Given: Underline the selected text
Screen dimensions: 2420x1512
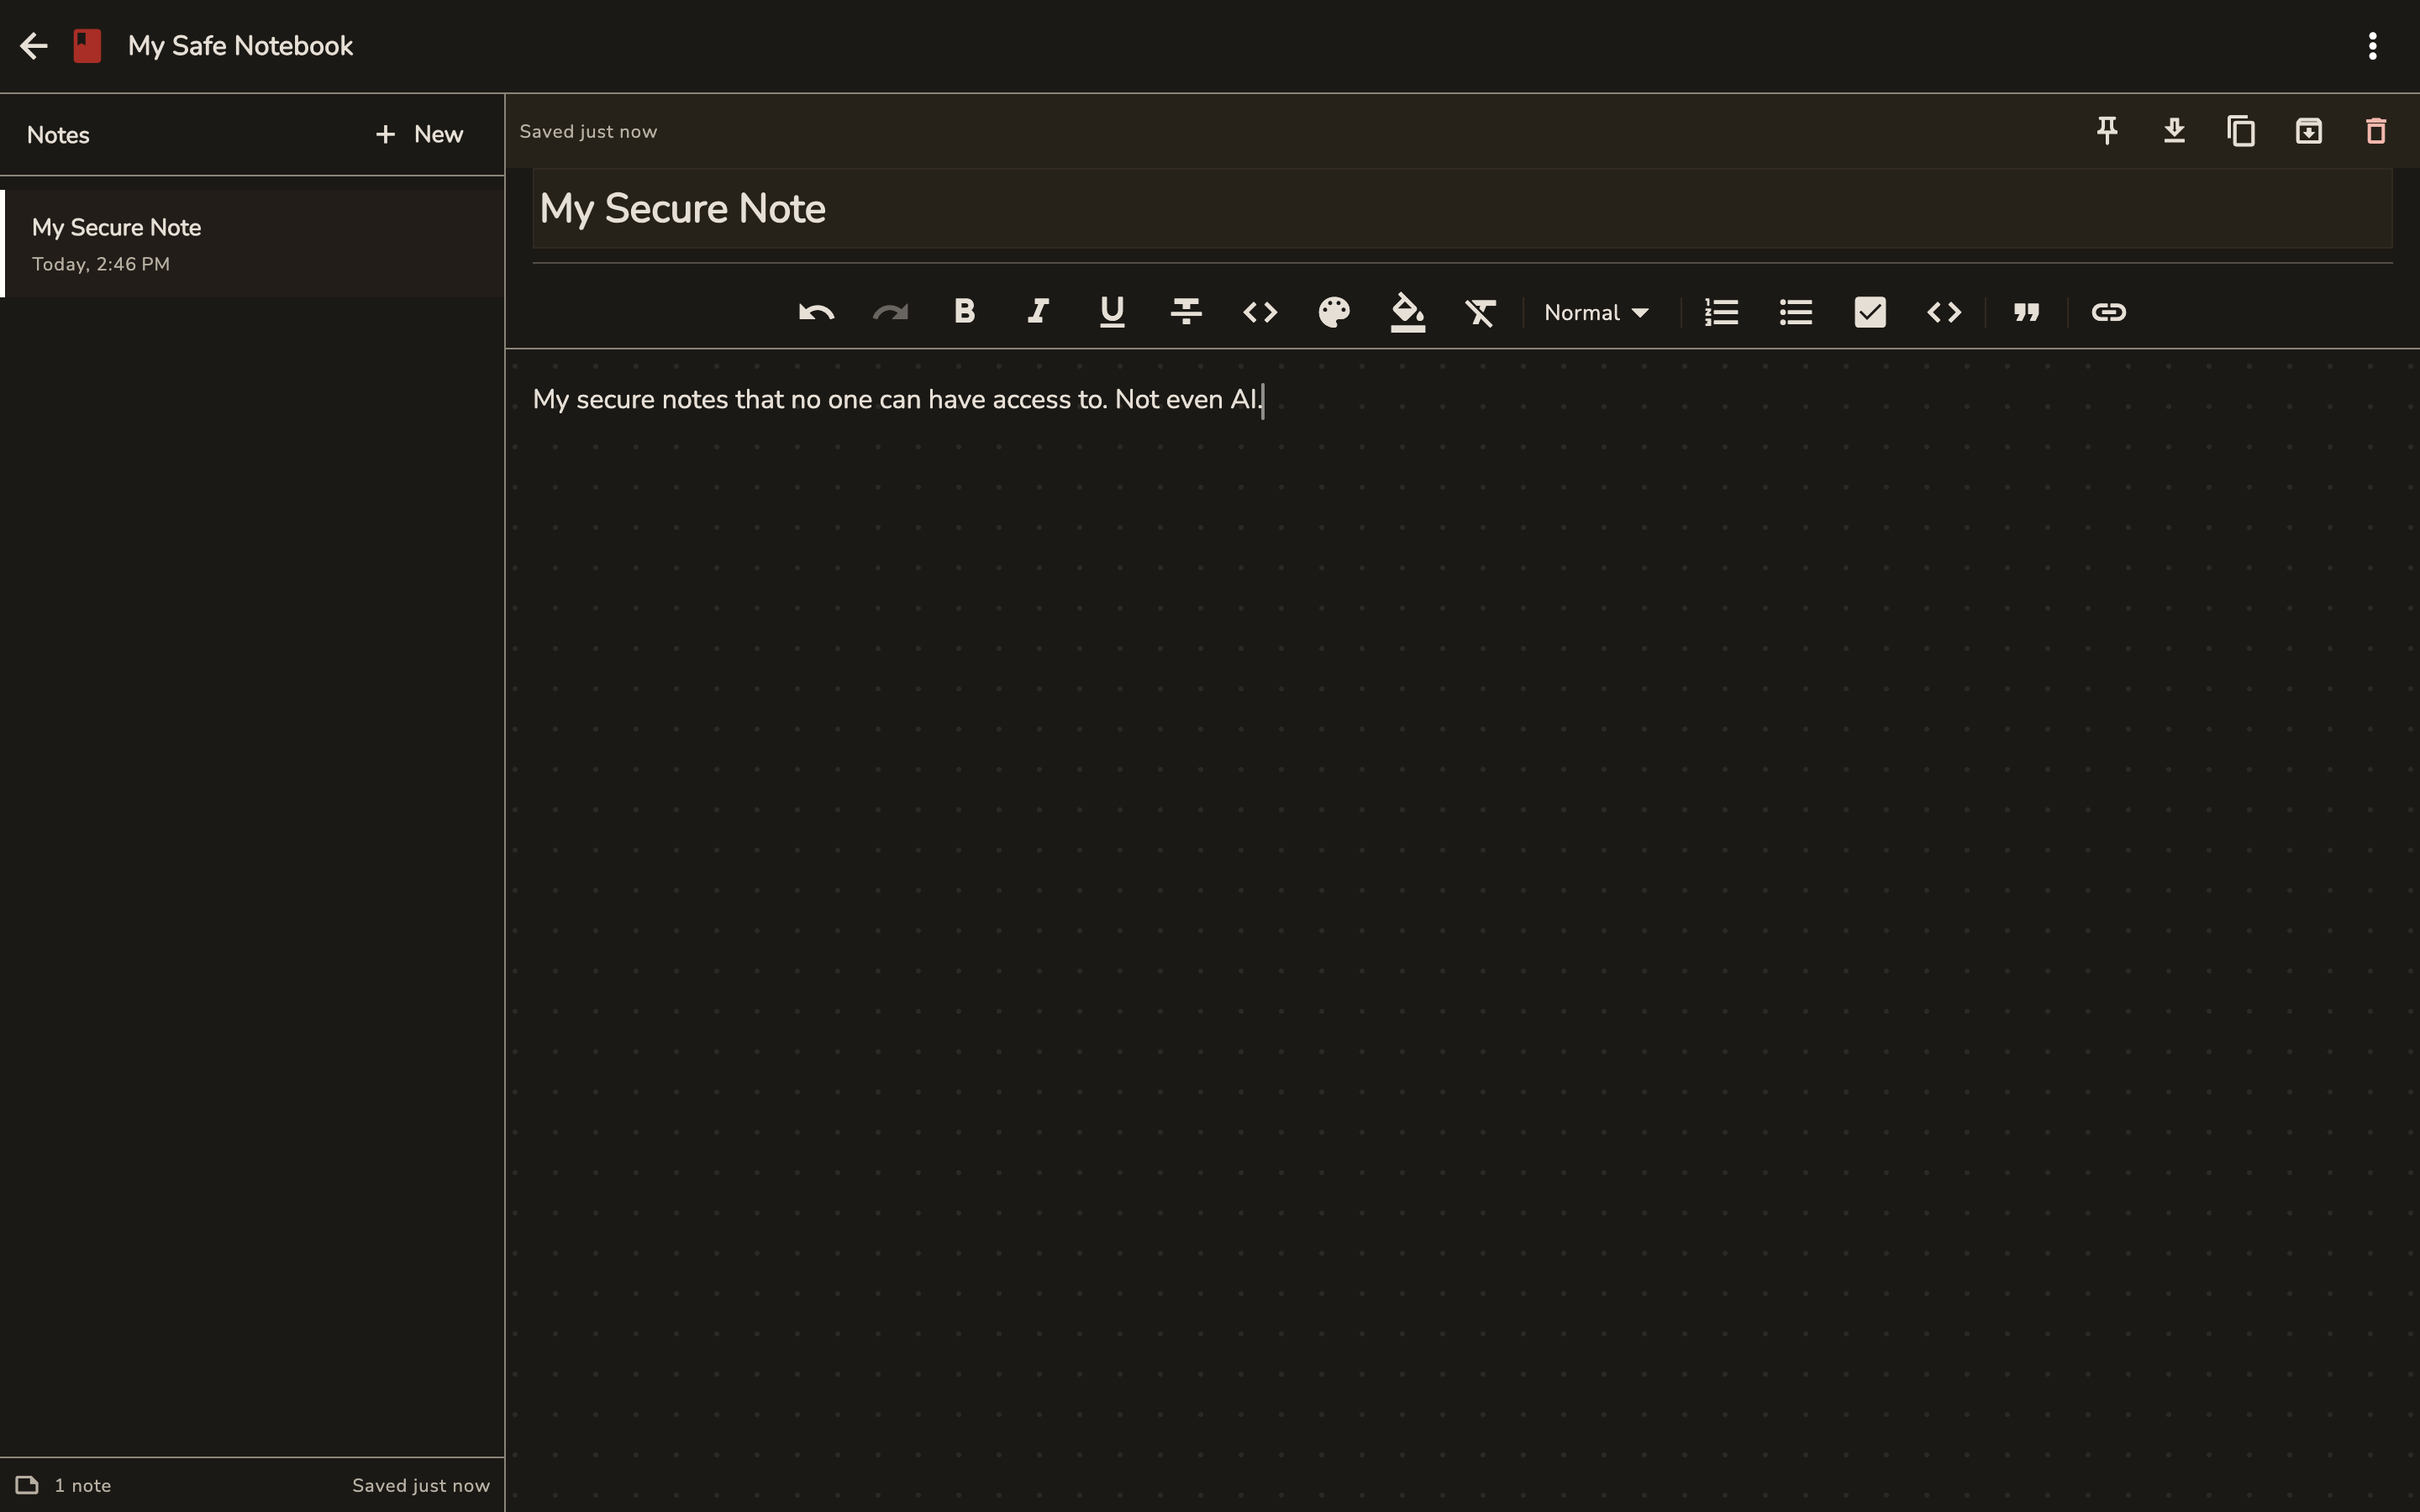Looking at the screenshot, I should tap(1110, 312).
